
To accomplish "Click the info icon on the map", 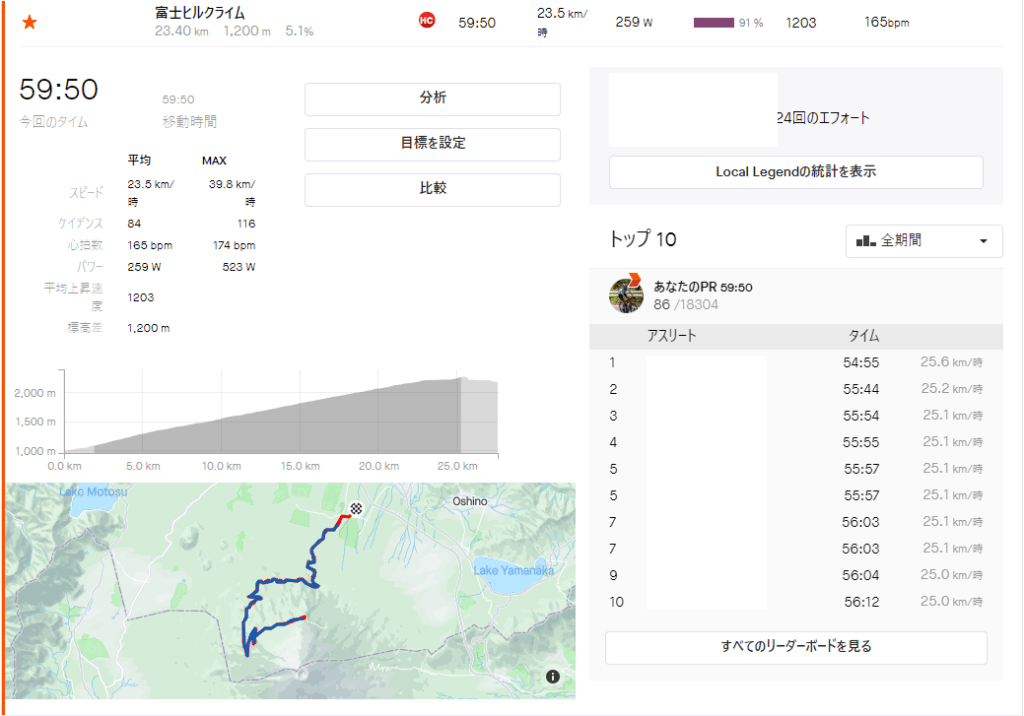I will tap(553, 677).
